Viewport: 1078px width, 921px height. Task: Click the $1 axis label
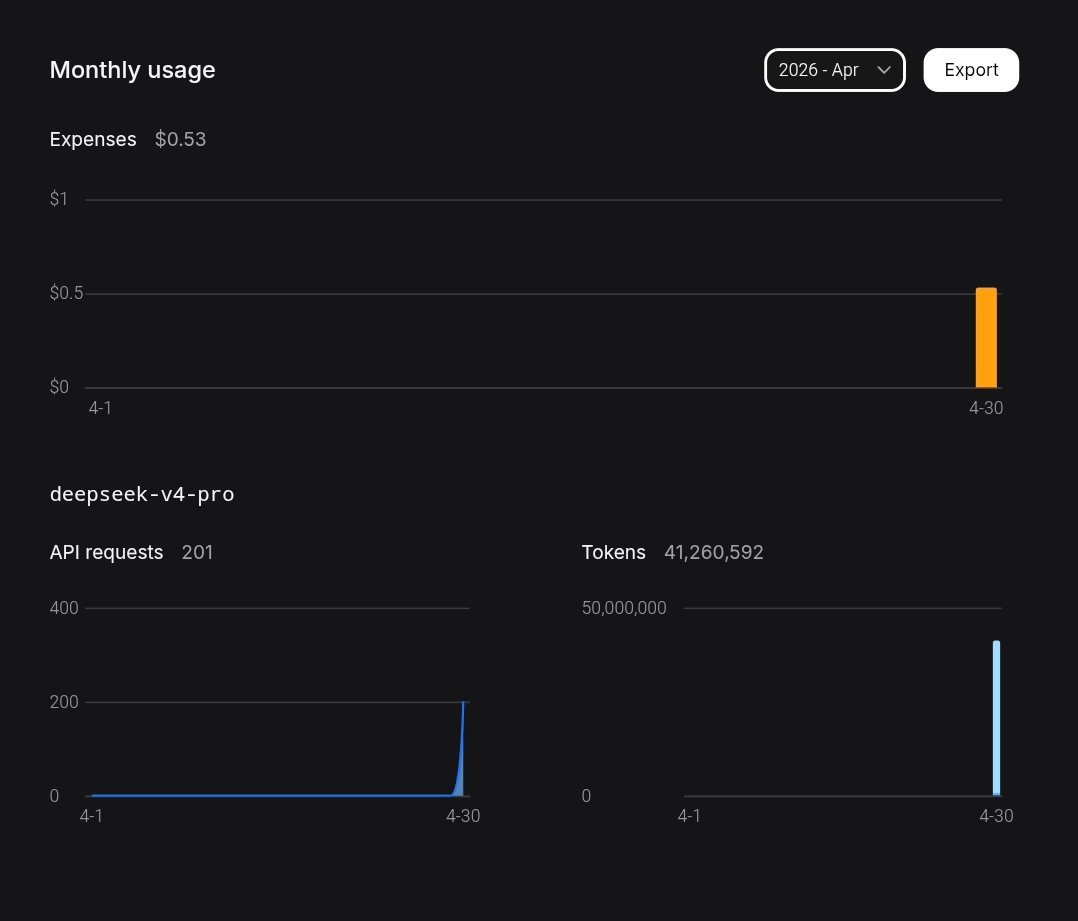[58, 199]
